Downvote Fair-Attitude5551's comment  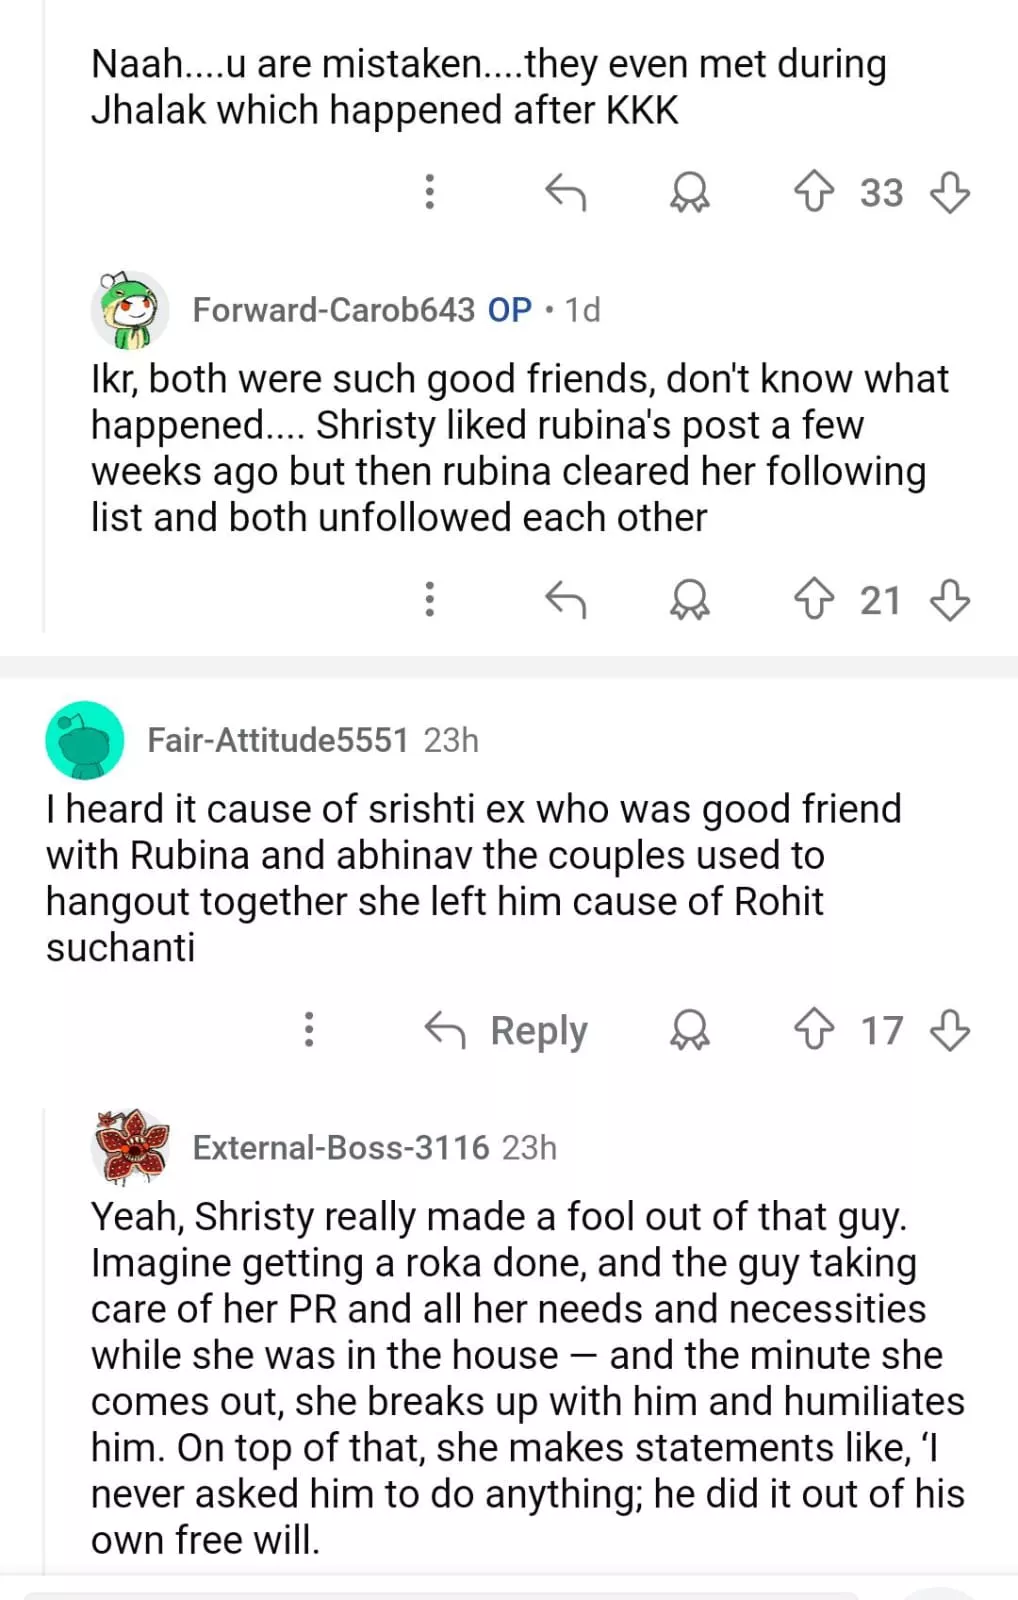(949, 1029)
